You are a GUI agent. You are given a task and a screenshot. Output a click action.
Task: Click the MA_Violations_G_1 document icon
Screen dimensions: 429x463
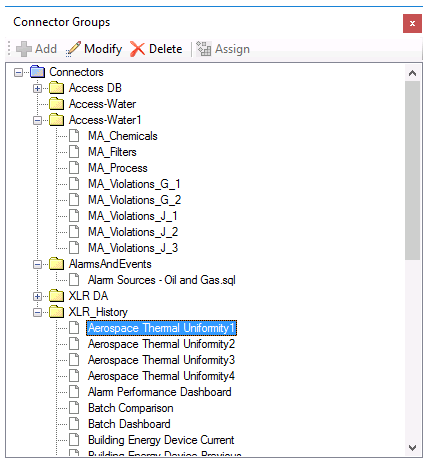(74, 184)
